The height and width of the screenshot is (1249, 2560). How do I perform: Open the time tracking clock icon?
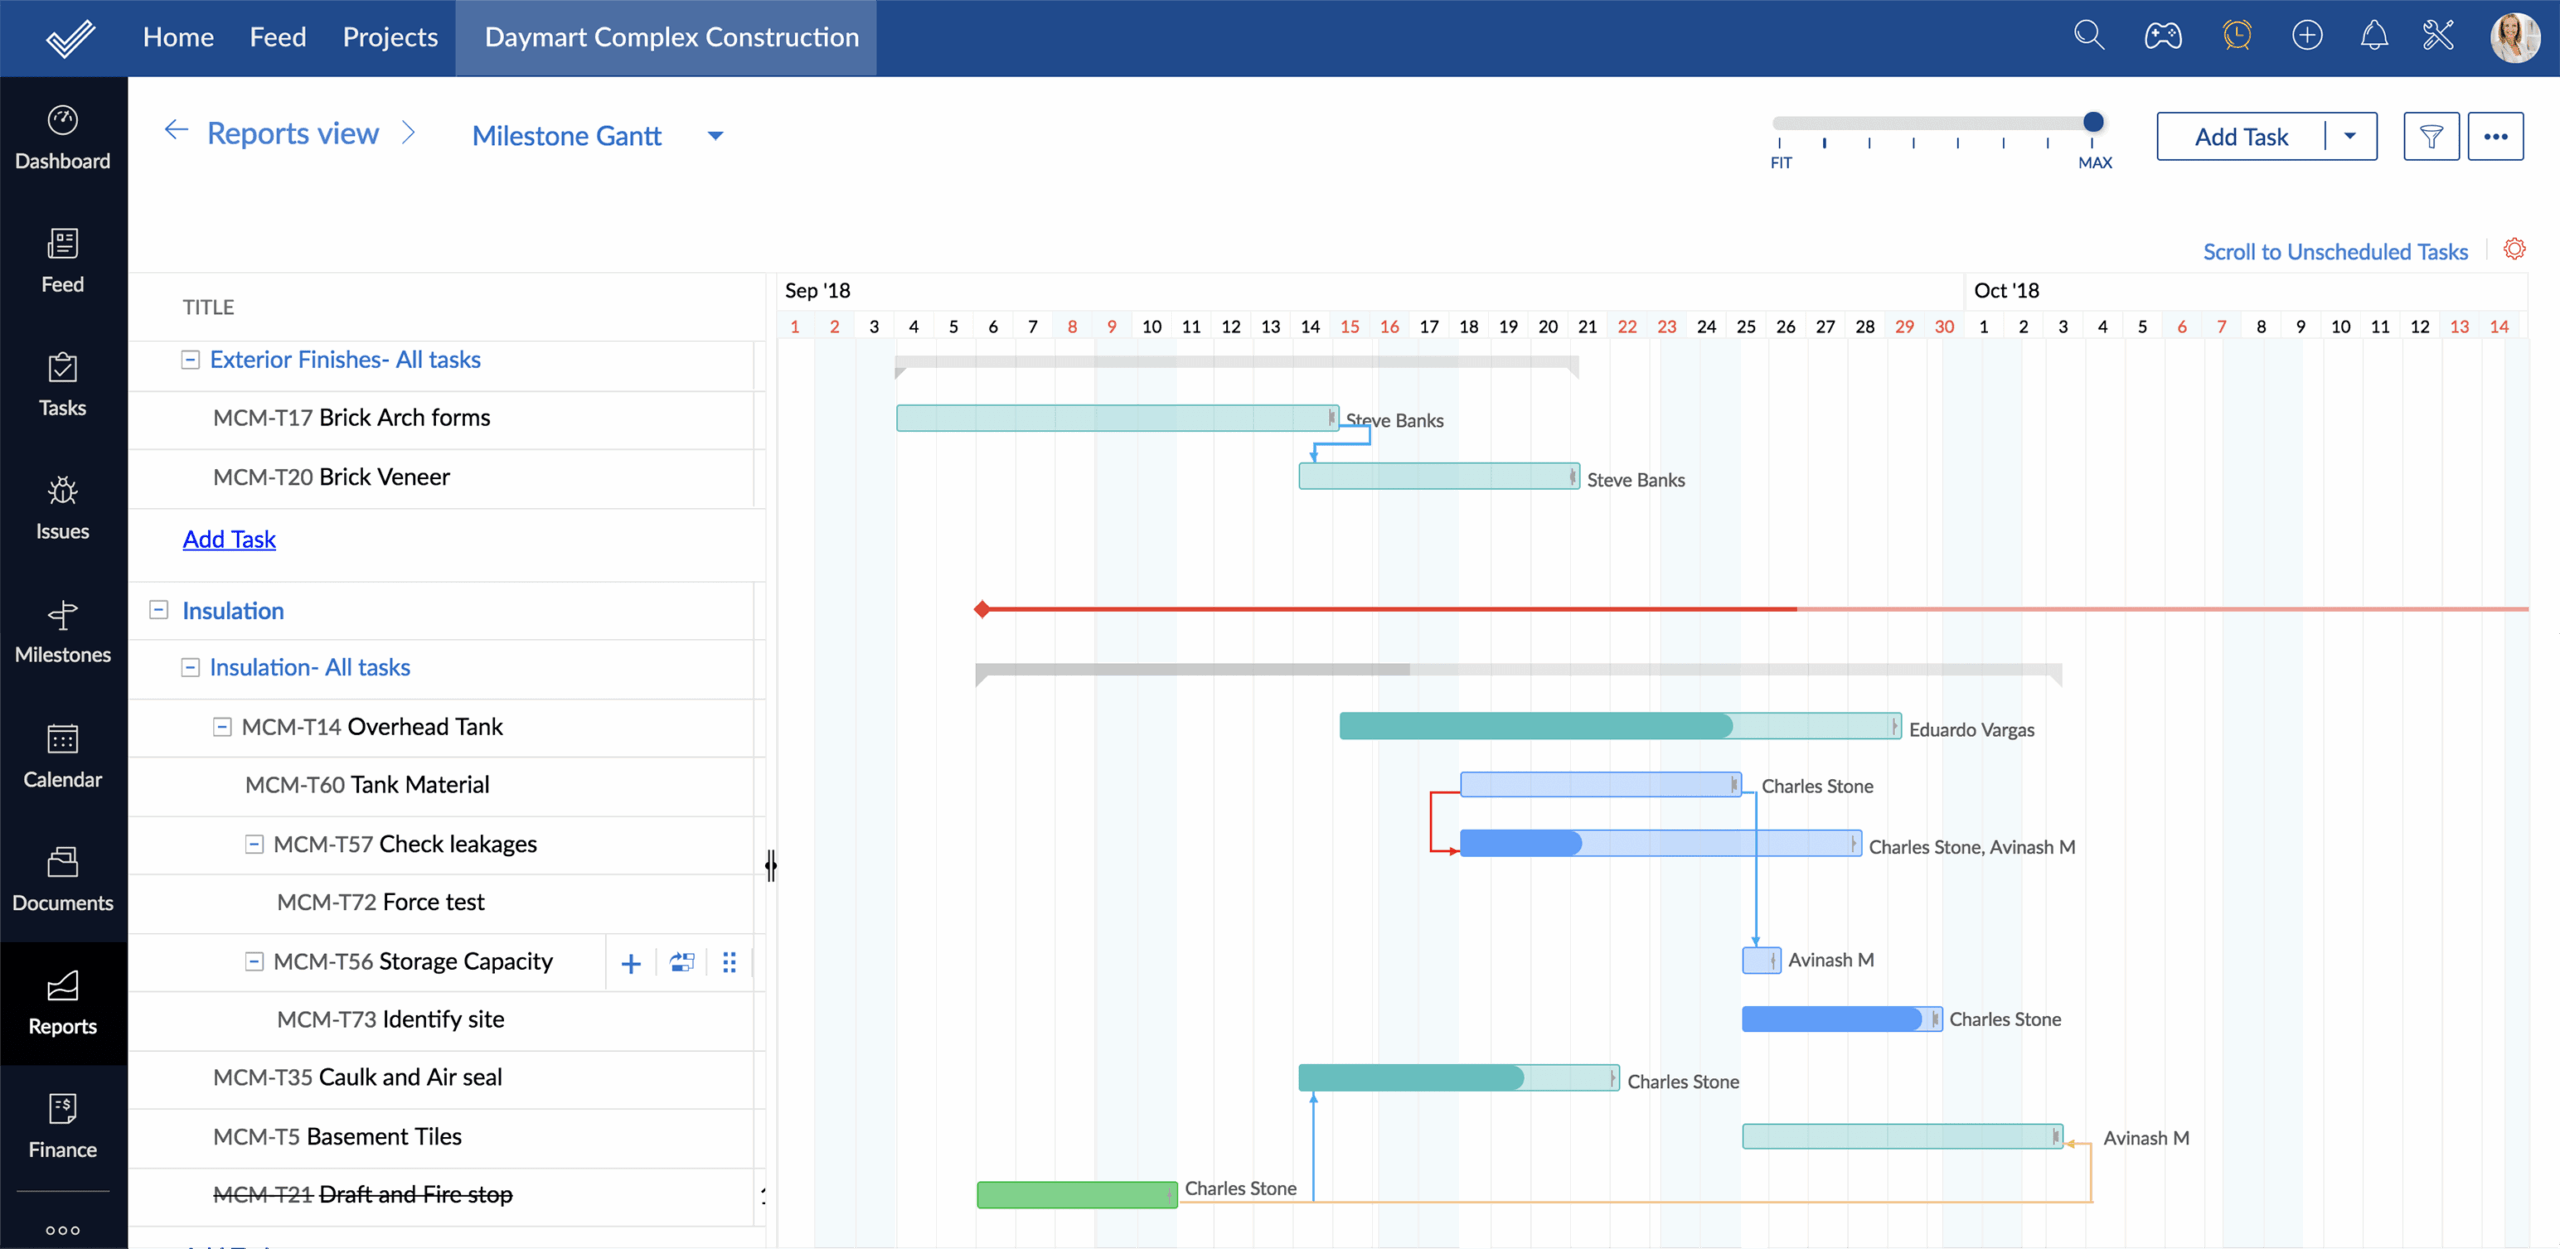point(2237,35)
